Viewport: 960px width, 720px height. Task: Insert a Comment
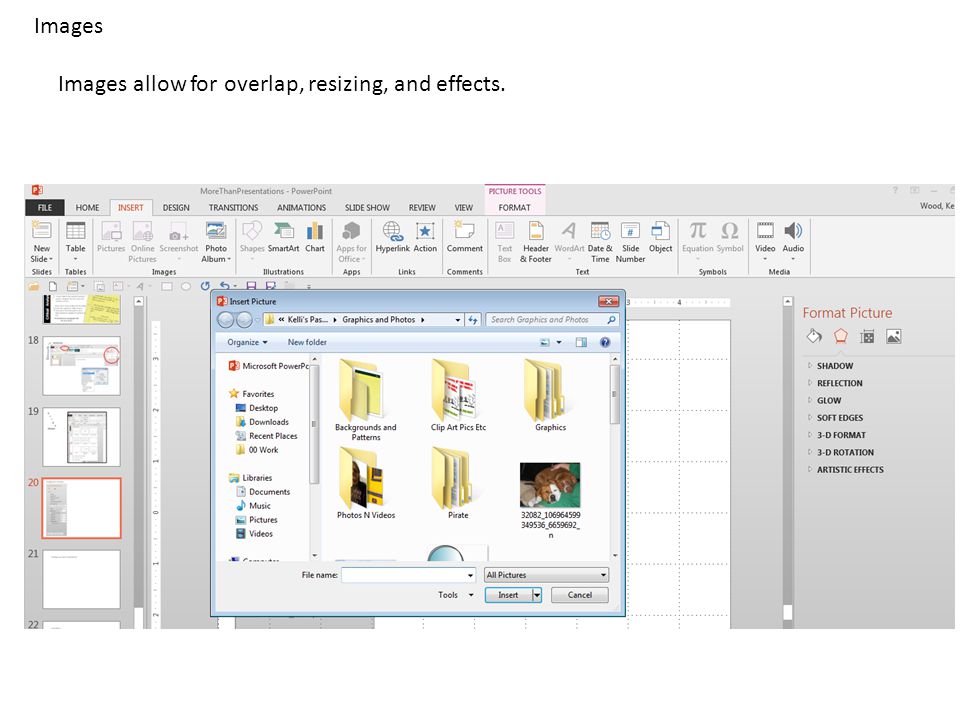coord(465,237)
